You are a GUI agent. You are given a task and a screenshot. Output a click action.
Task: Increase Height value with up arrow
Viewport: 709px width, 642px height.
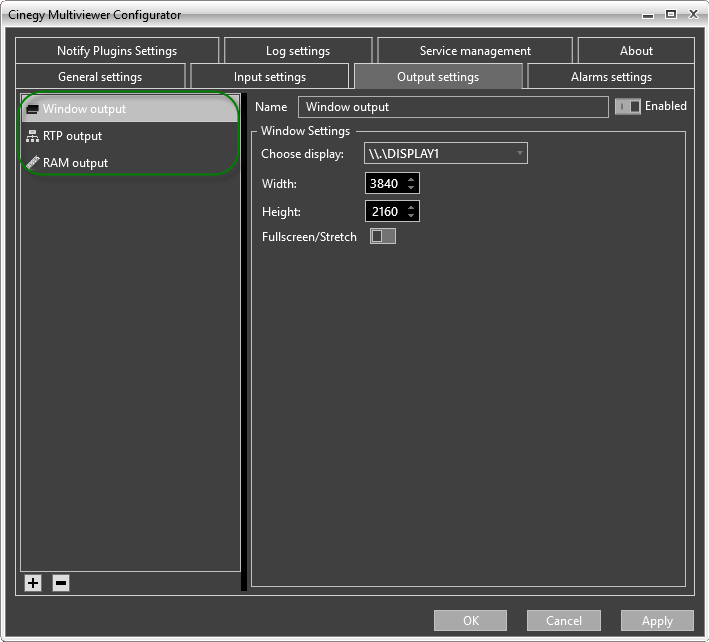411,208
